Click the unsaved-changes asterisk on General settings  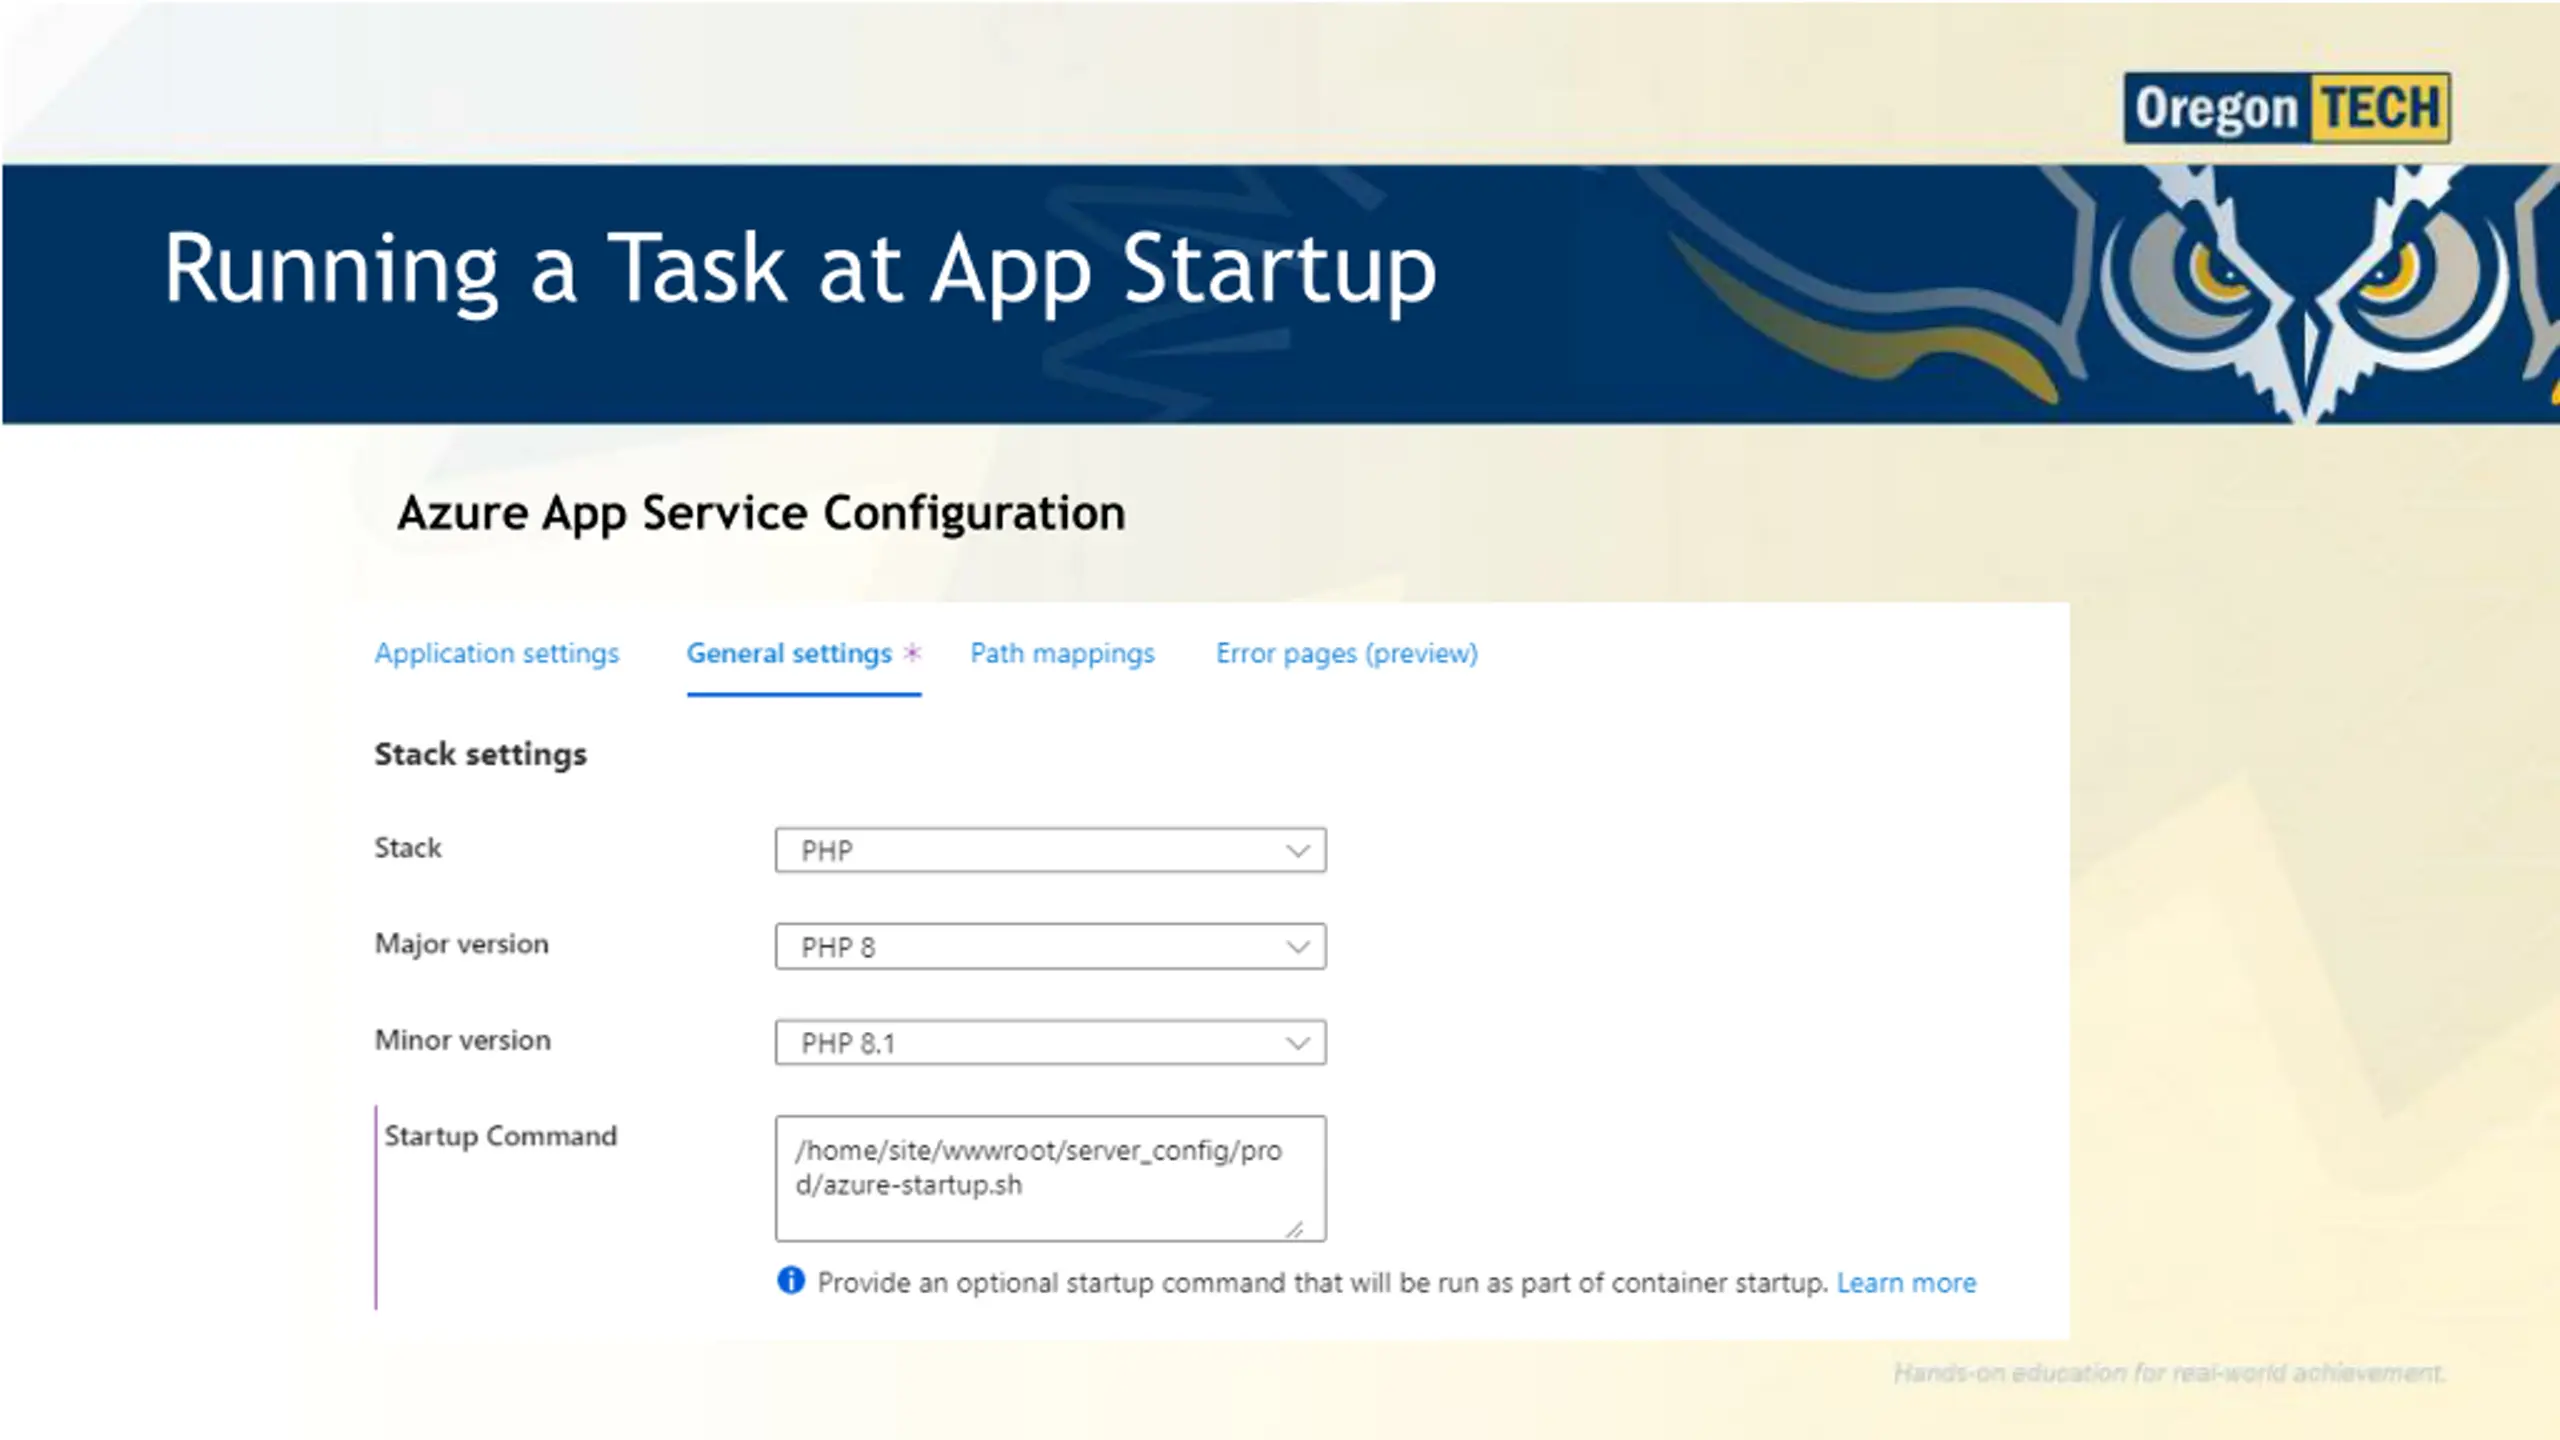click(x=911, y=653)
